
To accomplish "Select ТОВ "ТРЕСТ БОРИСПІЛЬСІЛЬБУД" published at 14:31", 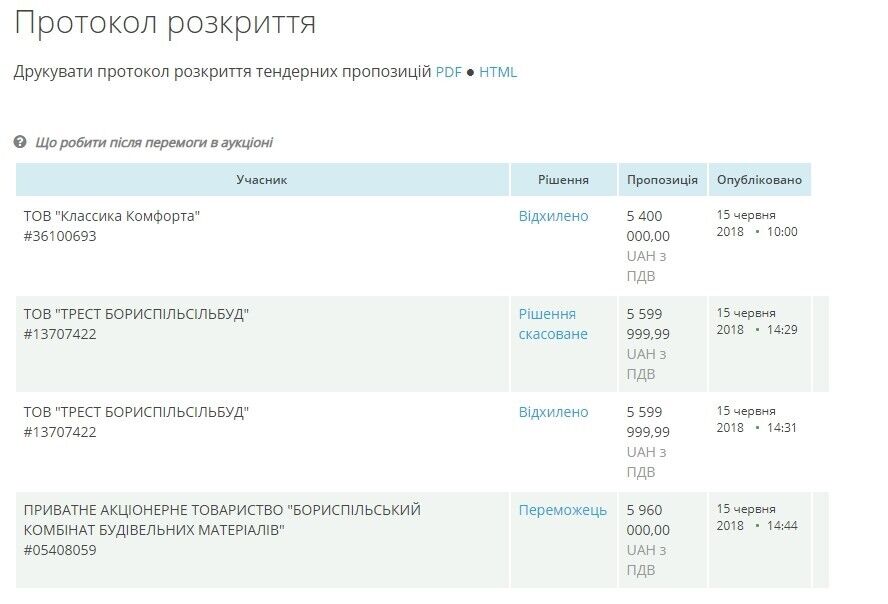I will pos(136,412).
